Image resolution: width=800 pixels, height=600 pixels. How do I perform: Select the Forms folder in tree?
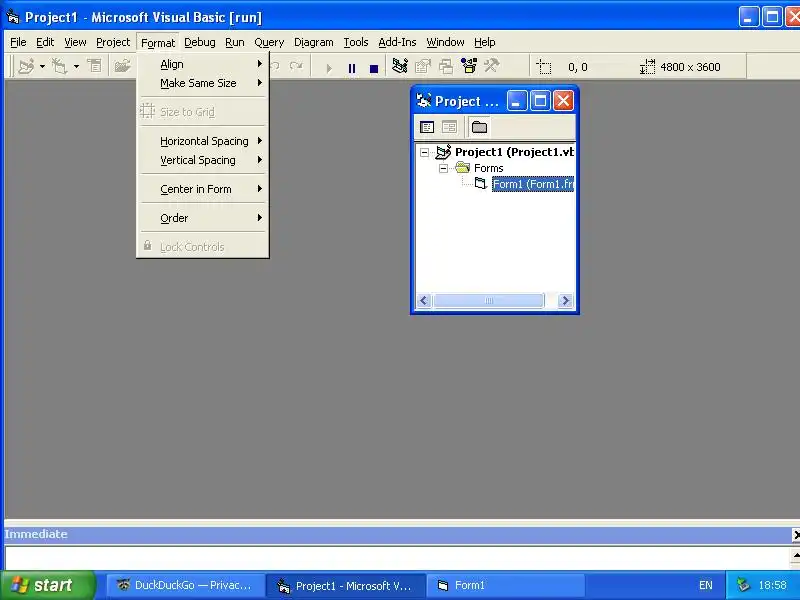(488, 168)
